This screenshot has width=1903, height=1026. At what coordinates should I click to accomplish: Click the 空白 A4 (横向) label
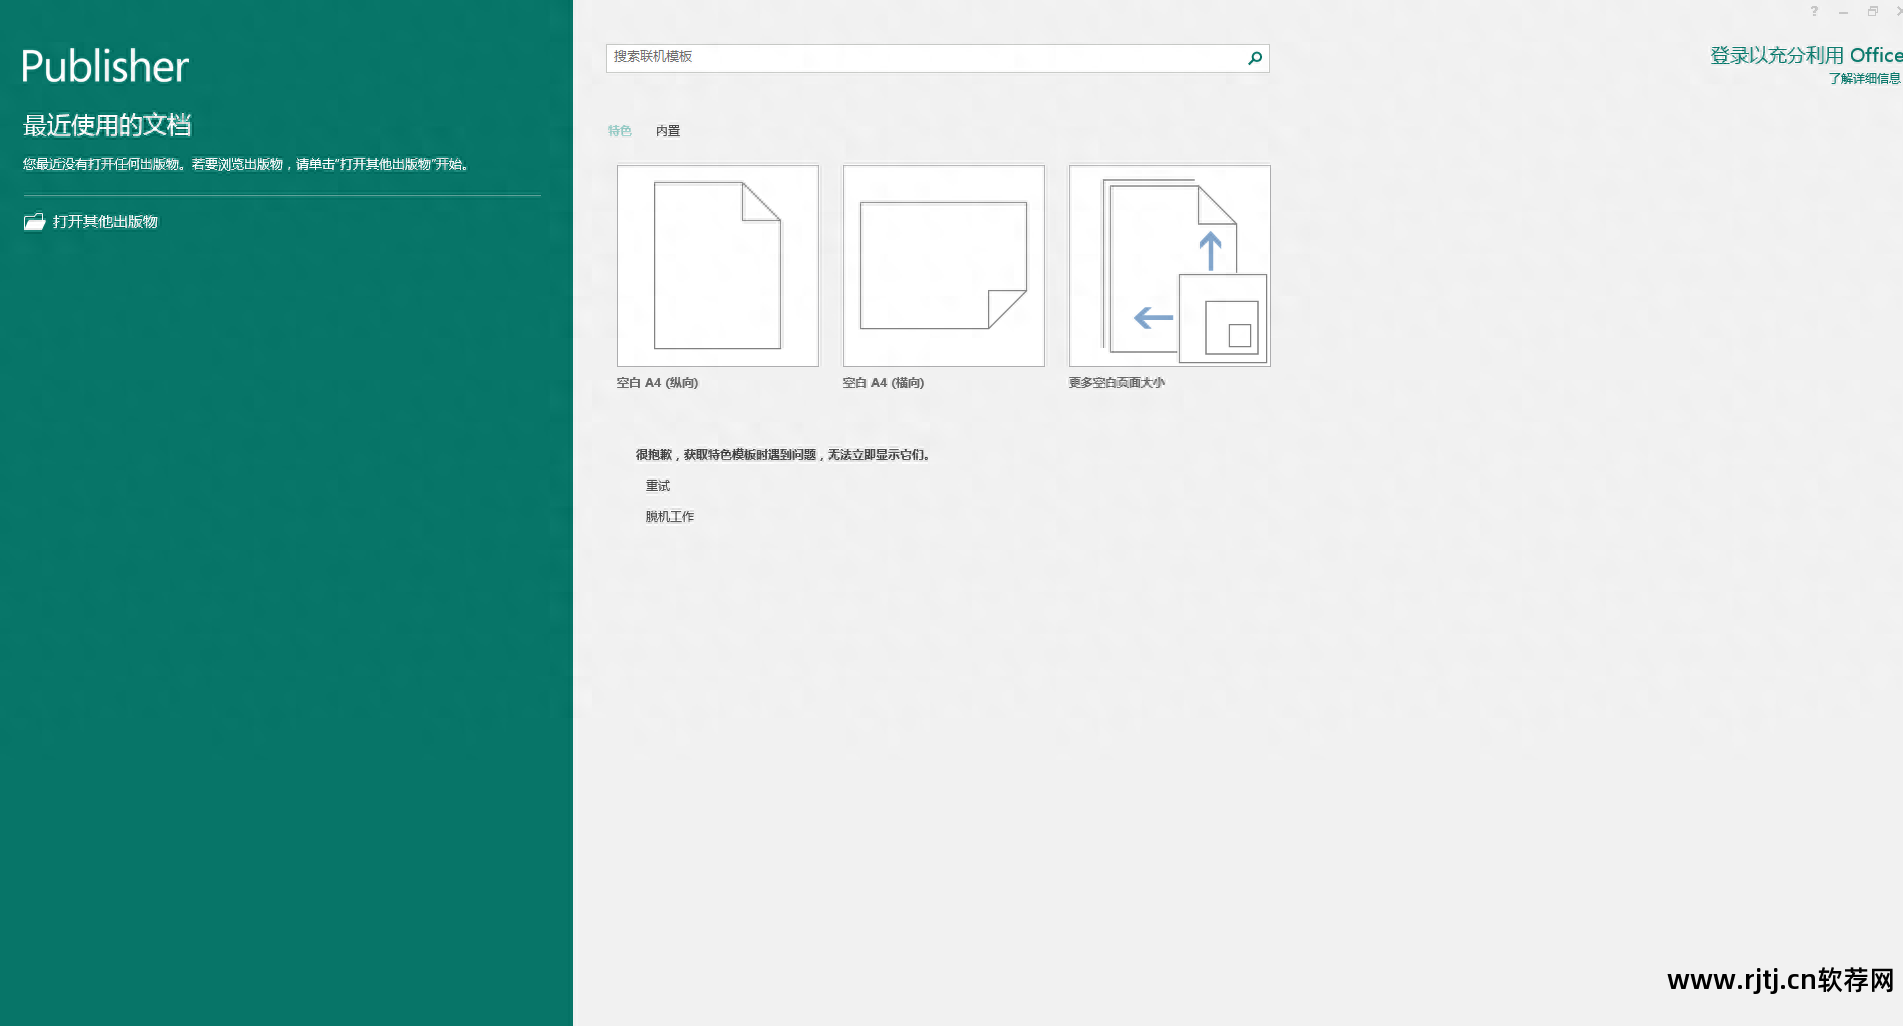point(883,383)
